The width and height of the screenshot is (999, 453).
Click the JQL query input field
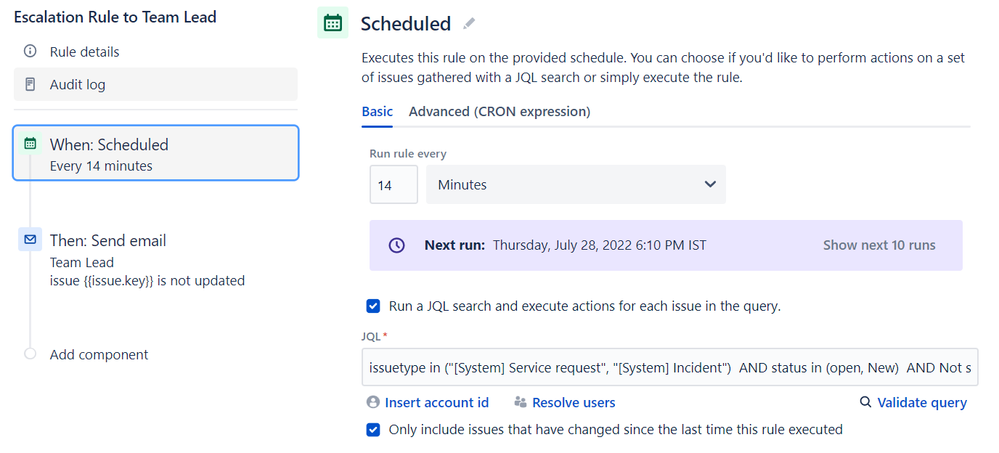tap(670, 367)
